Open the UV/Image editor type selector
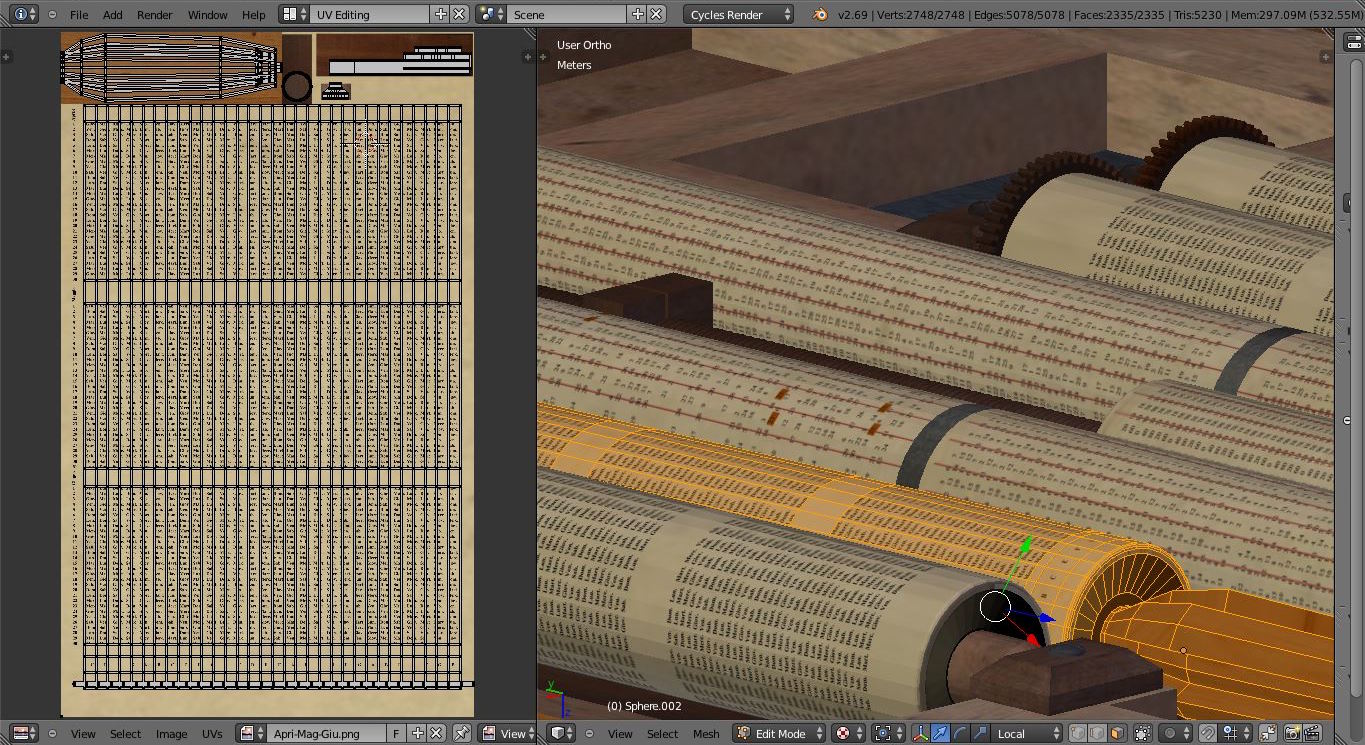The image size is (1365, 745). coord(25,733)
